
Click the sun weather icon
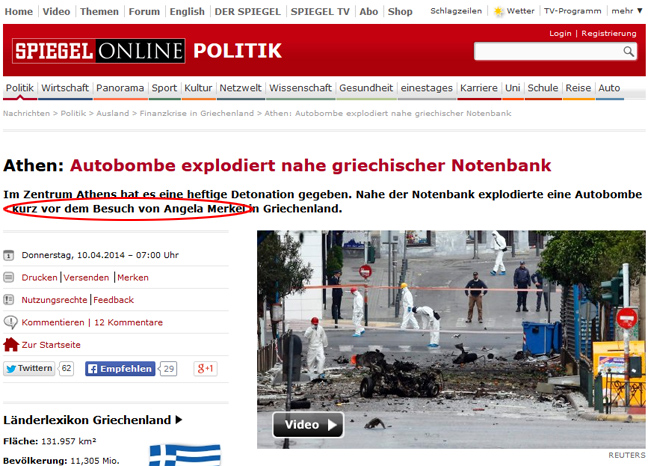tap(499, 12)
